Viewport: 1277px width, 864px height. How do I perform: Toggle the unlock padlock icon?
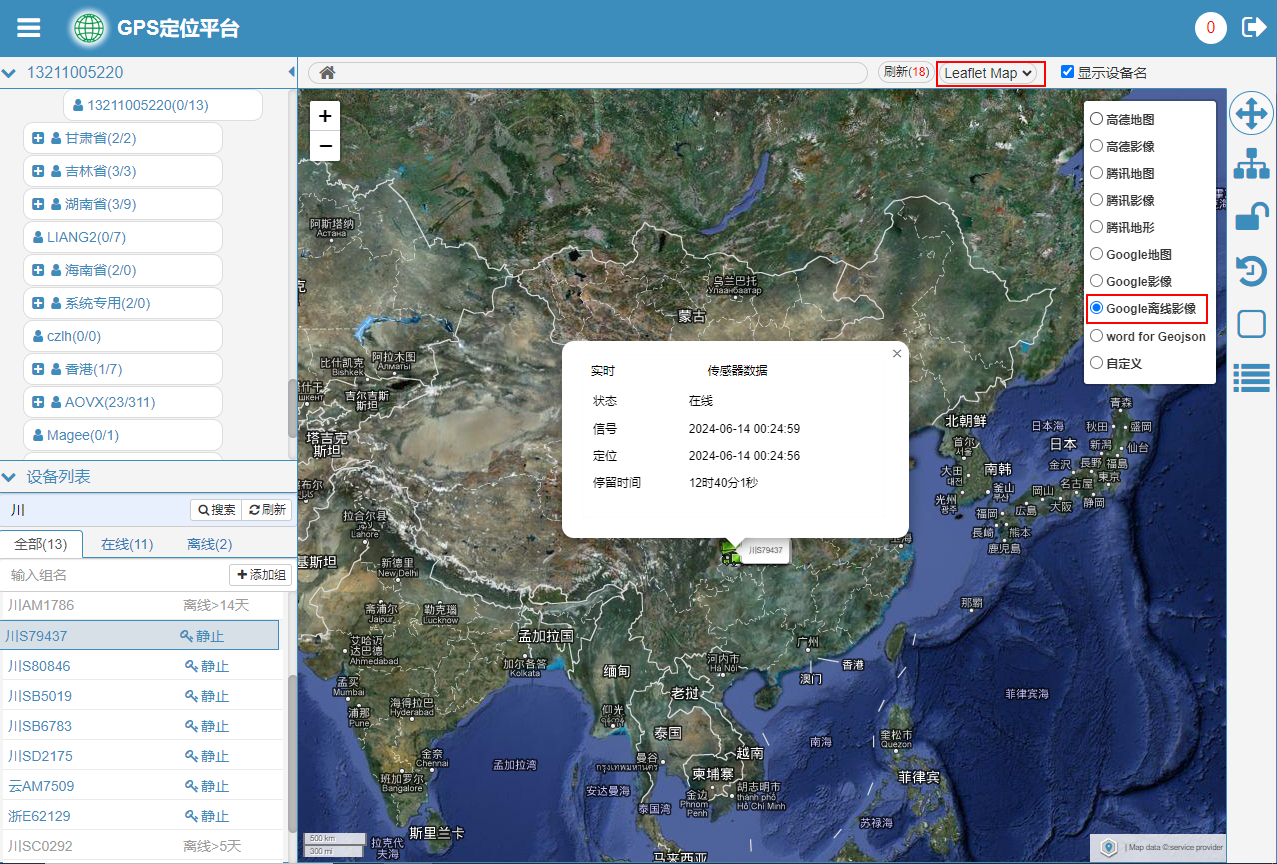tap(1251, 217)
